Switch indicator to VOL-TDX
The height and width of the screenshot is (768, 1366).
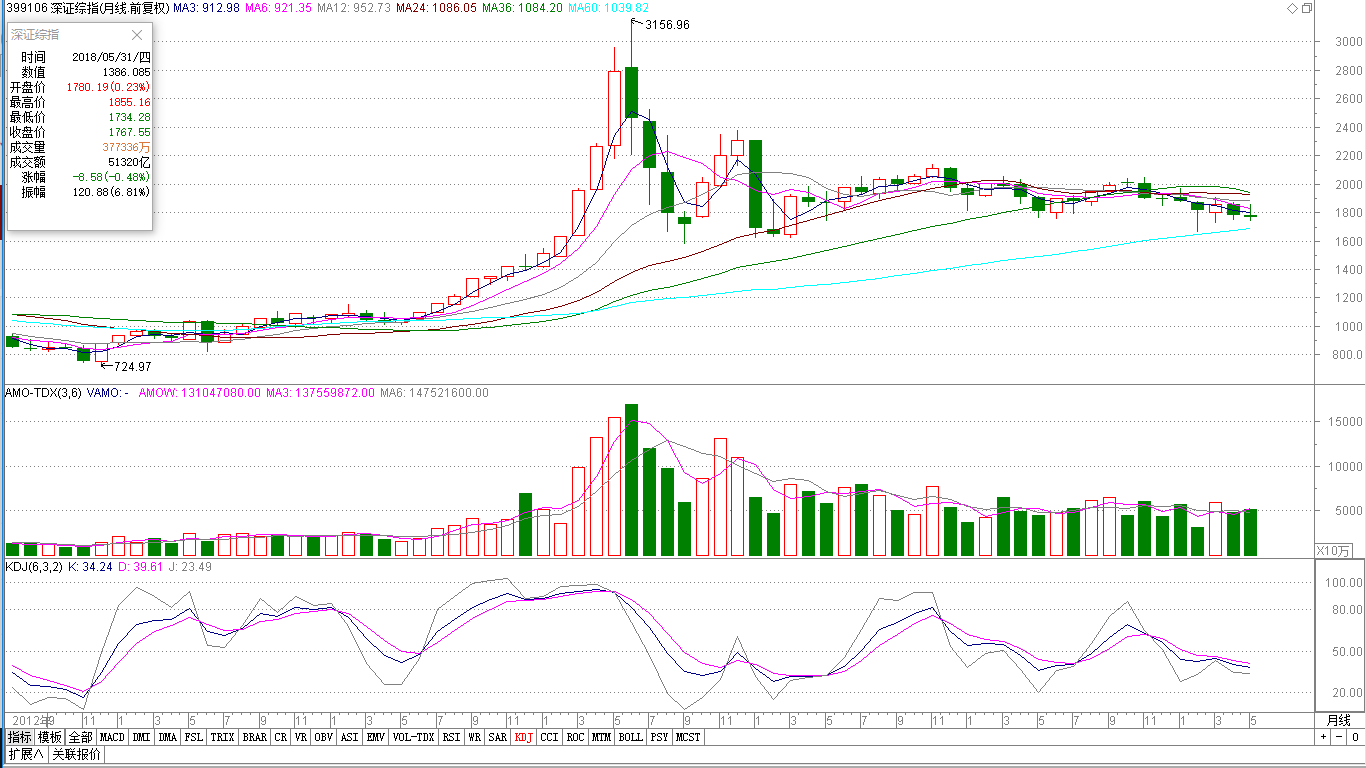(x=414, y=737)
